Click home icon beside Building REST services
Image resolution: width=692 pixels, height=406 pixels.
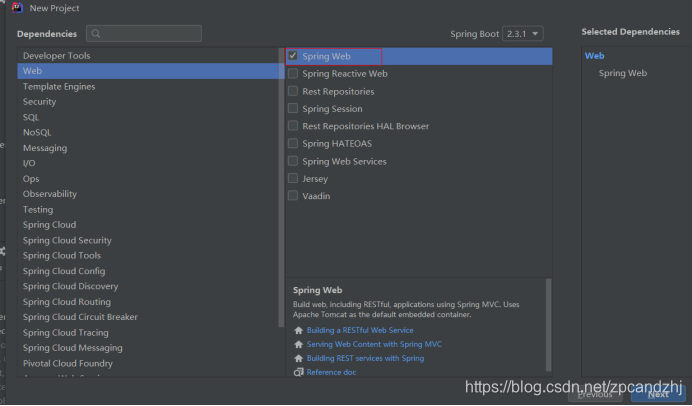pos(298,358)
